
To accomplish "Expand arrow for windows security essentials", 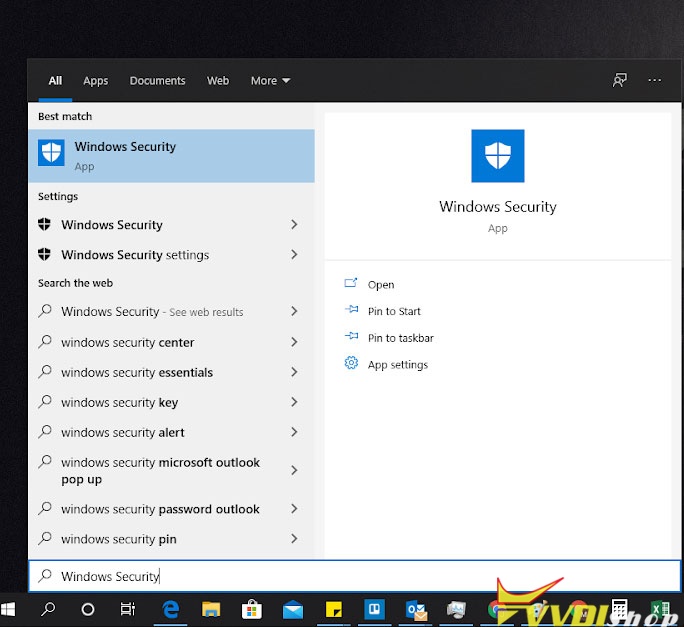I will [294, 372].
